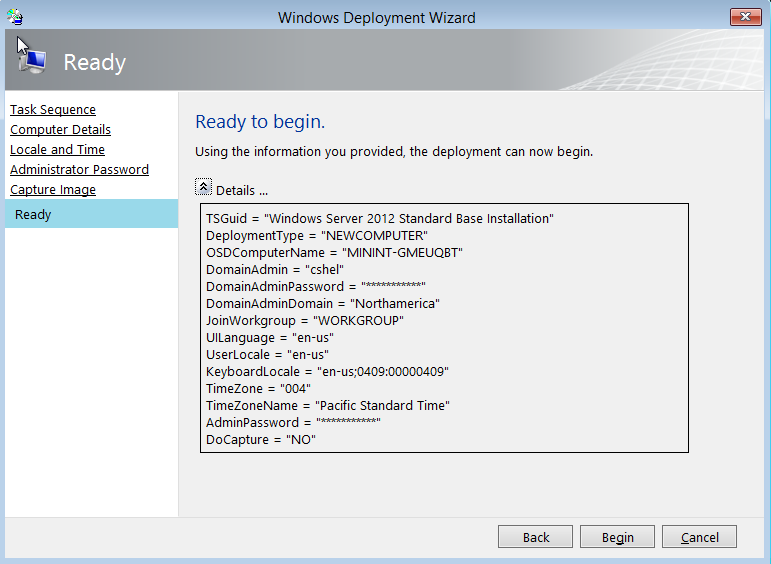Click the 'Ready' page title in banner
771x564 pixels.
click(x=94, y=62)
